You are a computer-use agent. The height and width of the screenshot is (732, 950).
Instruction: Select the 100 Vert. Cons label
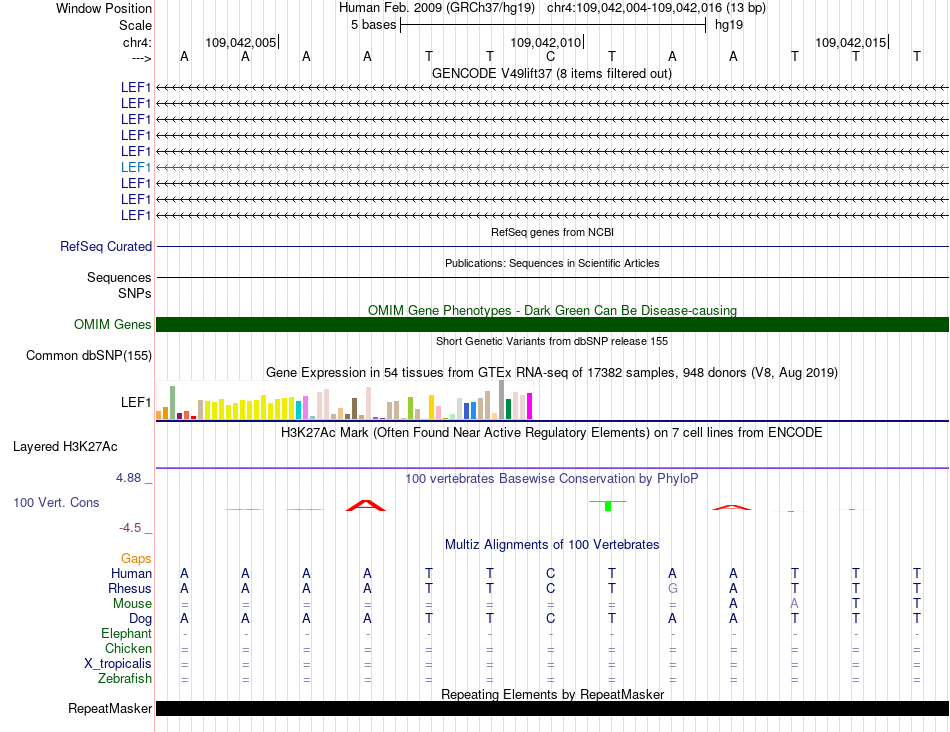56,502
